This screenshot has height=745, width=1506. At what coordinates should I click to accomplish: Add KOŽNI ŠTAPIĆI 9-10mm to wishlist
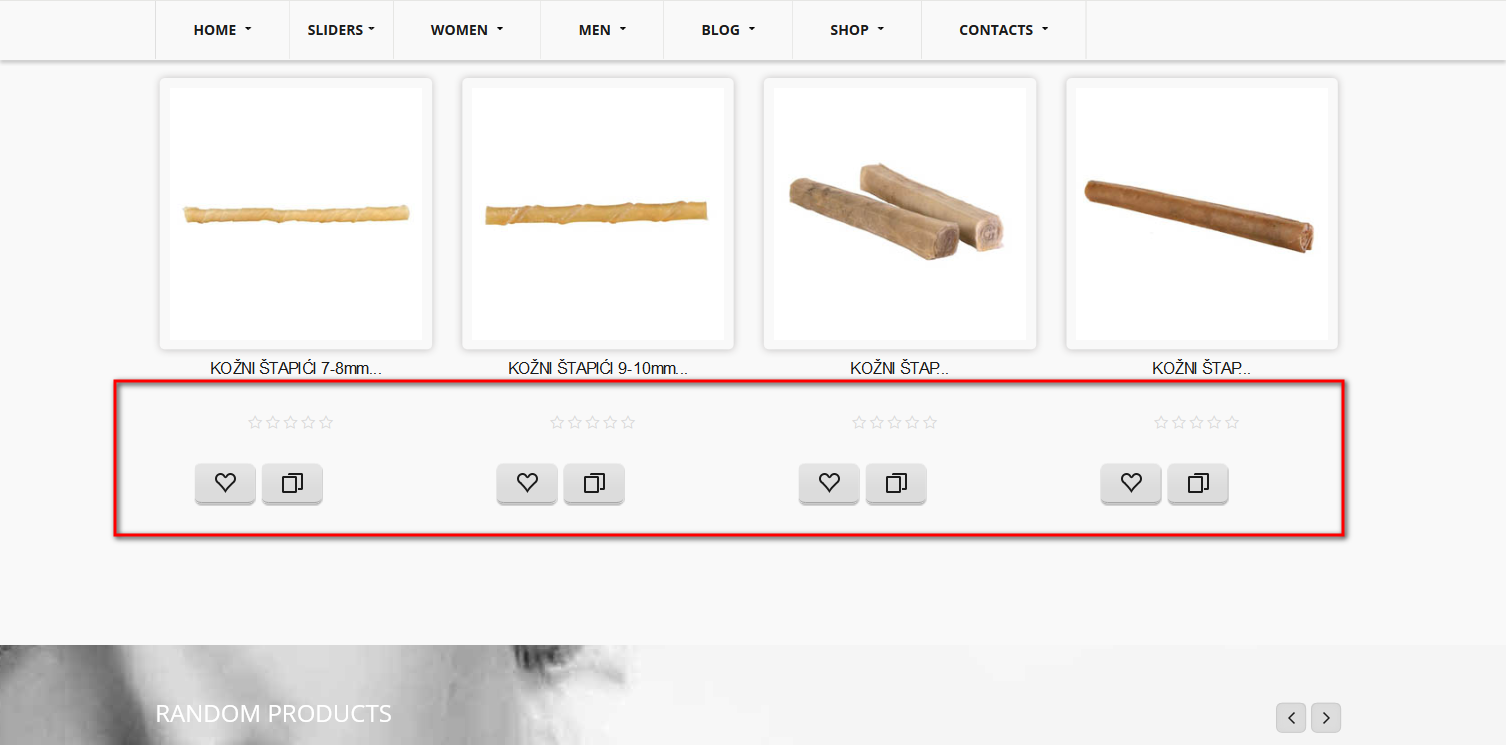coord(527,483)
